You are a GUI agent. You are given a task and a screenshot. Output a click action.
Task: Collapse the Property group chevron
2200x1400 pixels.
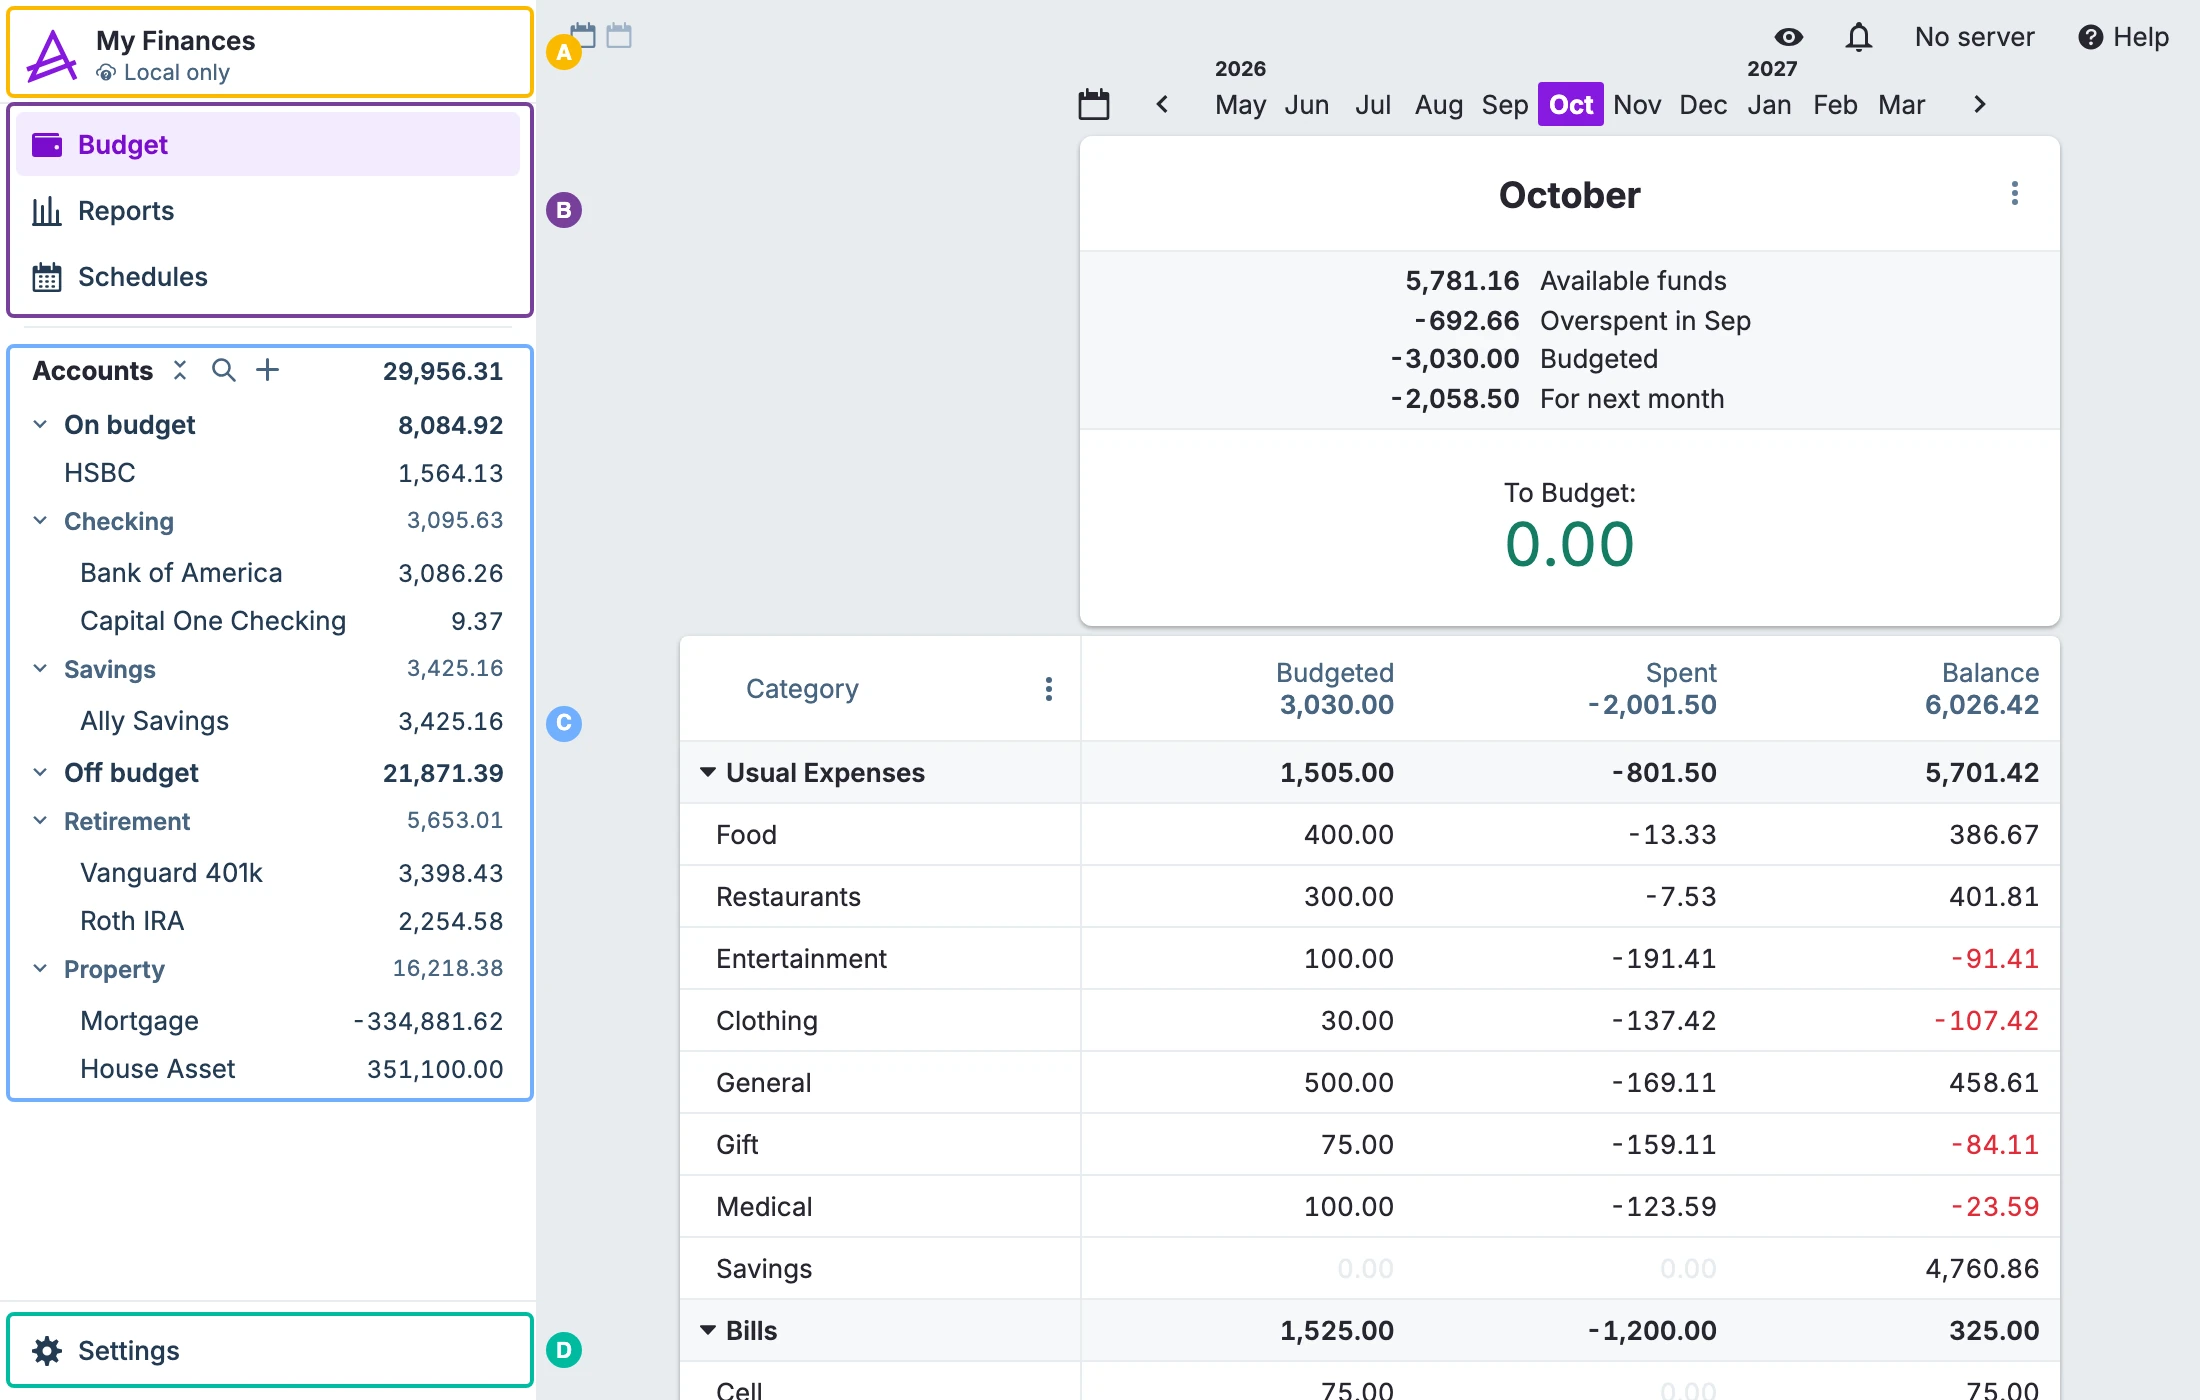40,968
